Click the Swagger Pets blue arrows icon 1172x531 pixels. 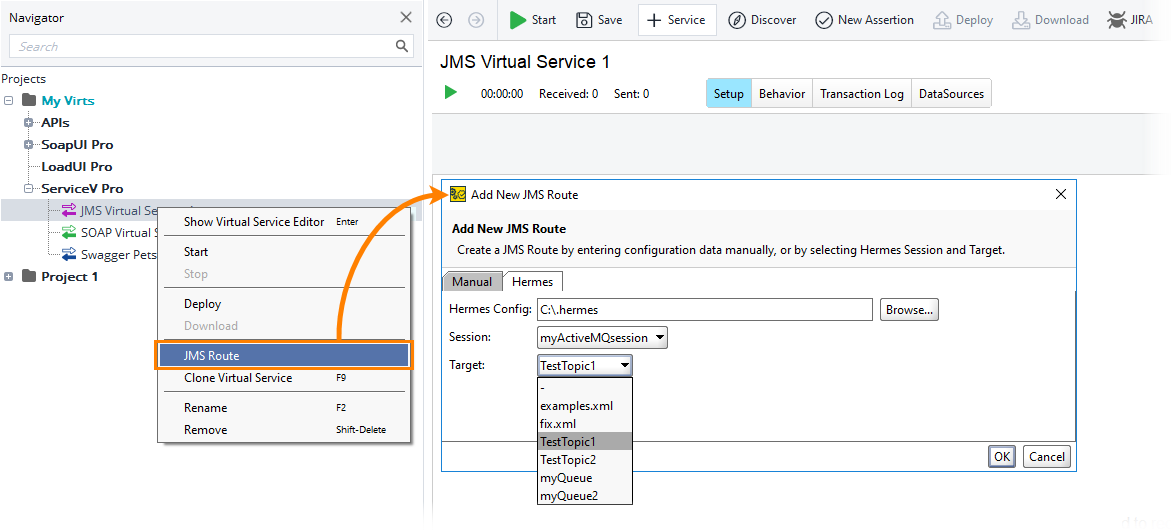pyautogui.click(x=69, y=254)
